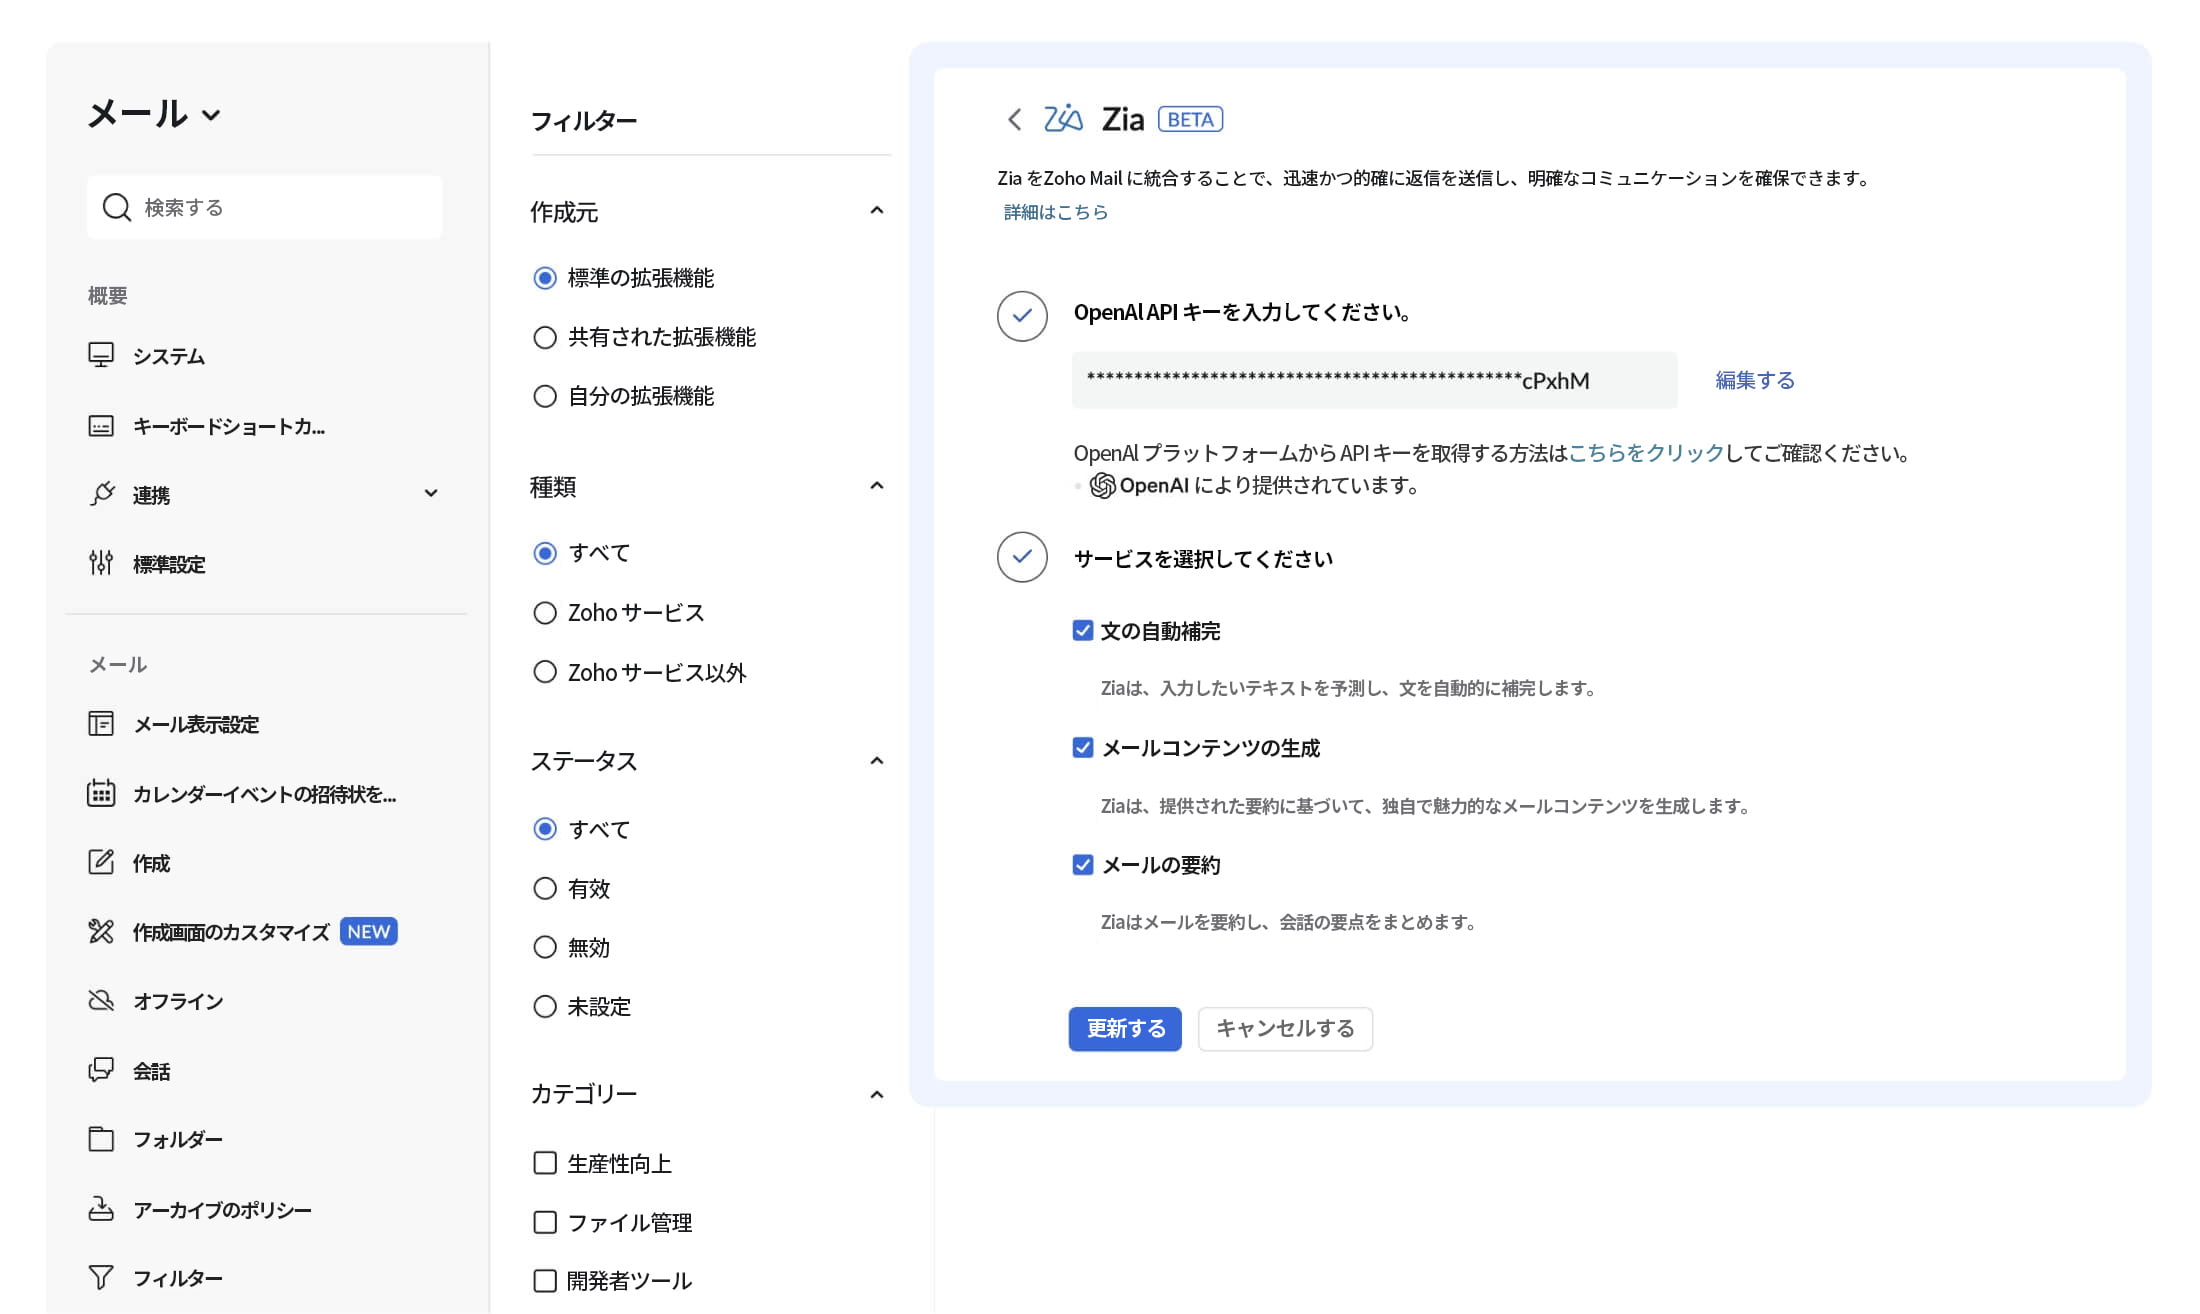The height and width of the screenshot is (1314, 2200).
Task: Collapse the ステータス filter section
Action: (x=876, y=761)
